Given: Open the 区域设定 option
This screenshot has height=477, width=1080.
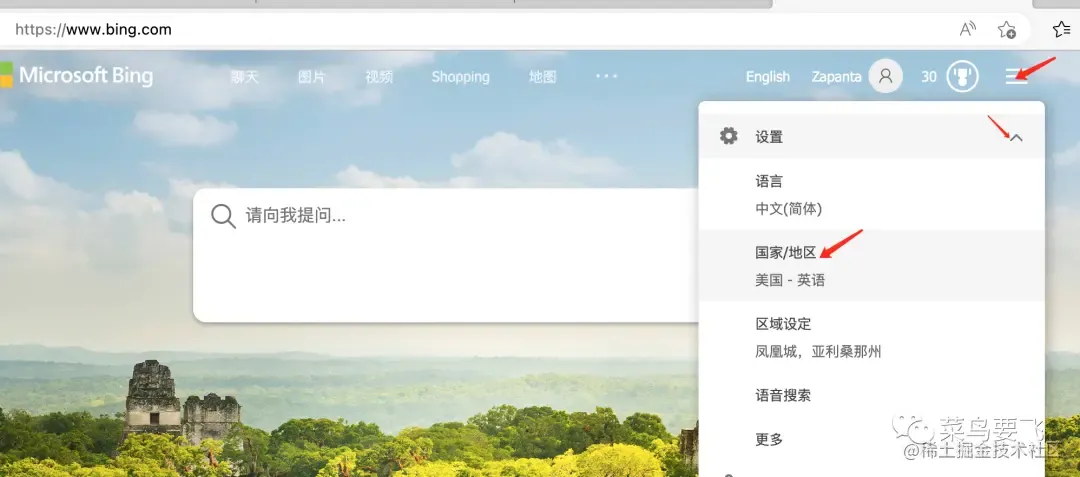Looking at the screenshot, I should coord(871,337).
